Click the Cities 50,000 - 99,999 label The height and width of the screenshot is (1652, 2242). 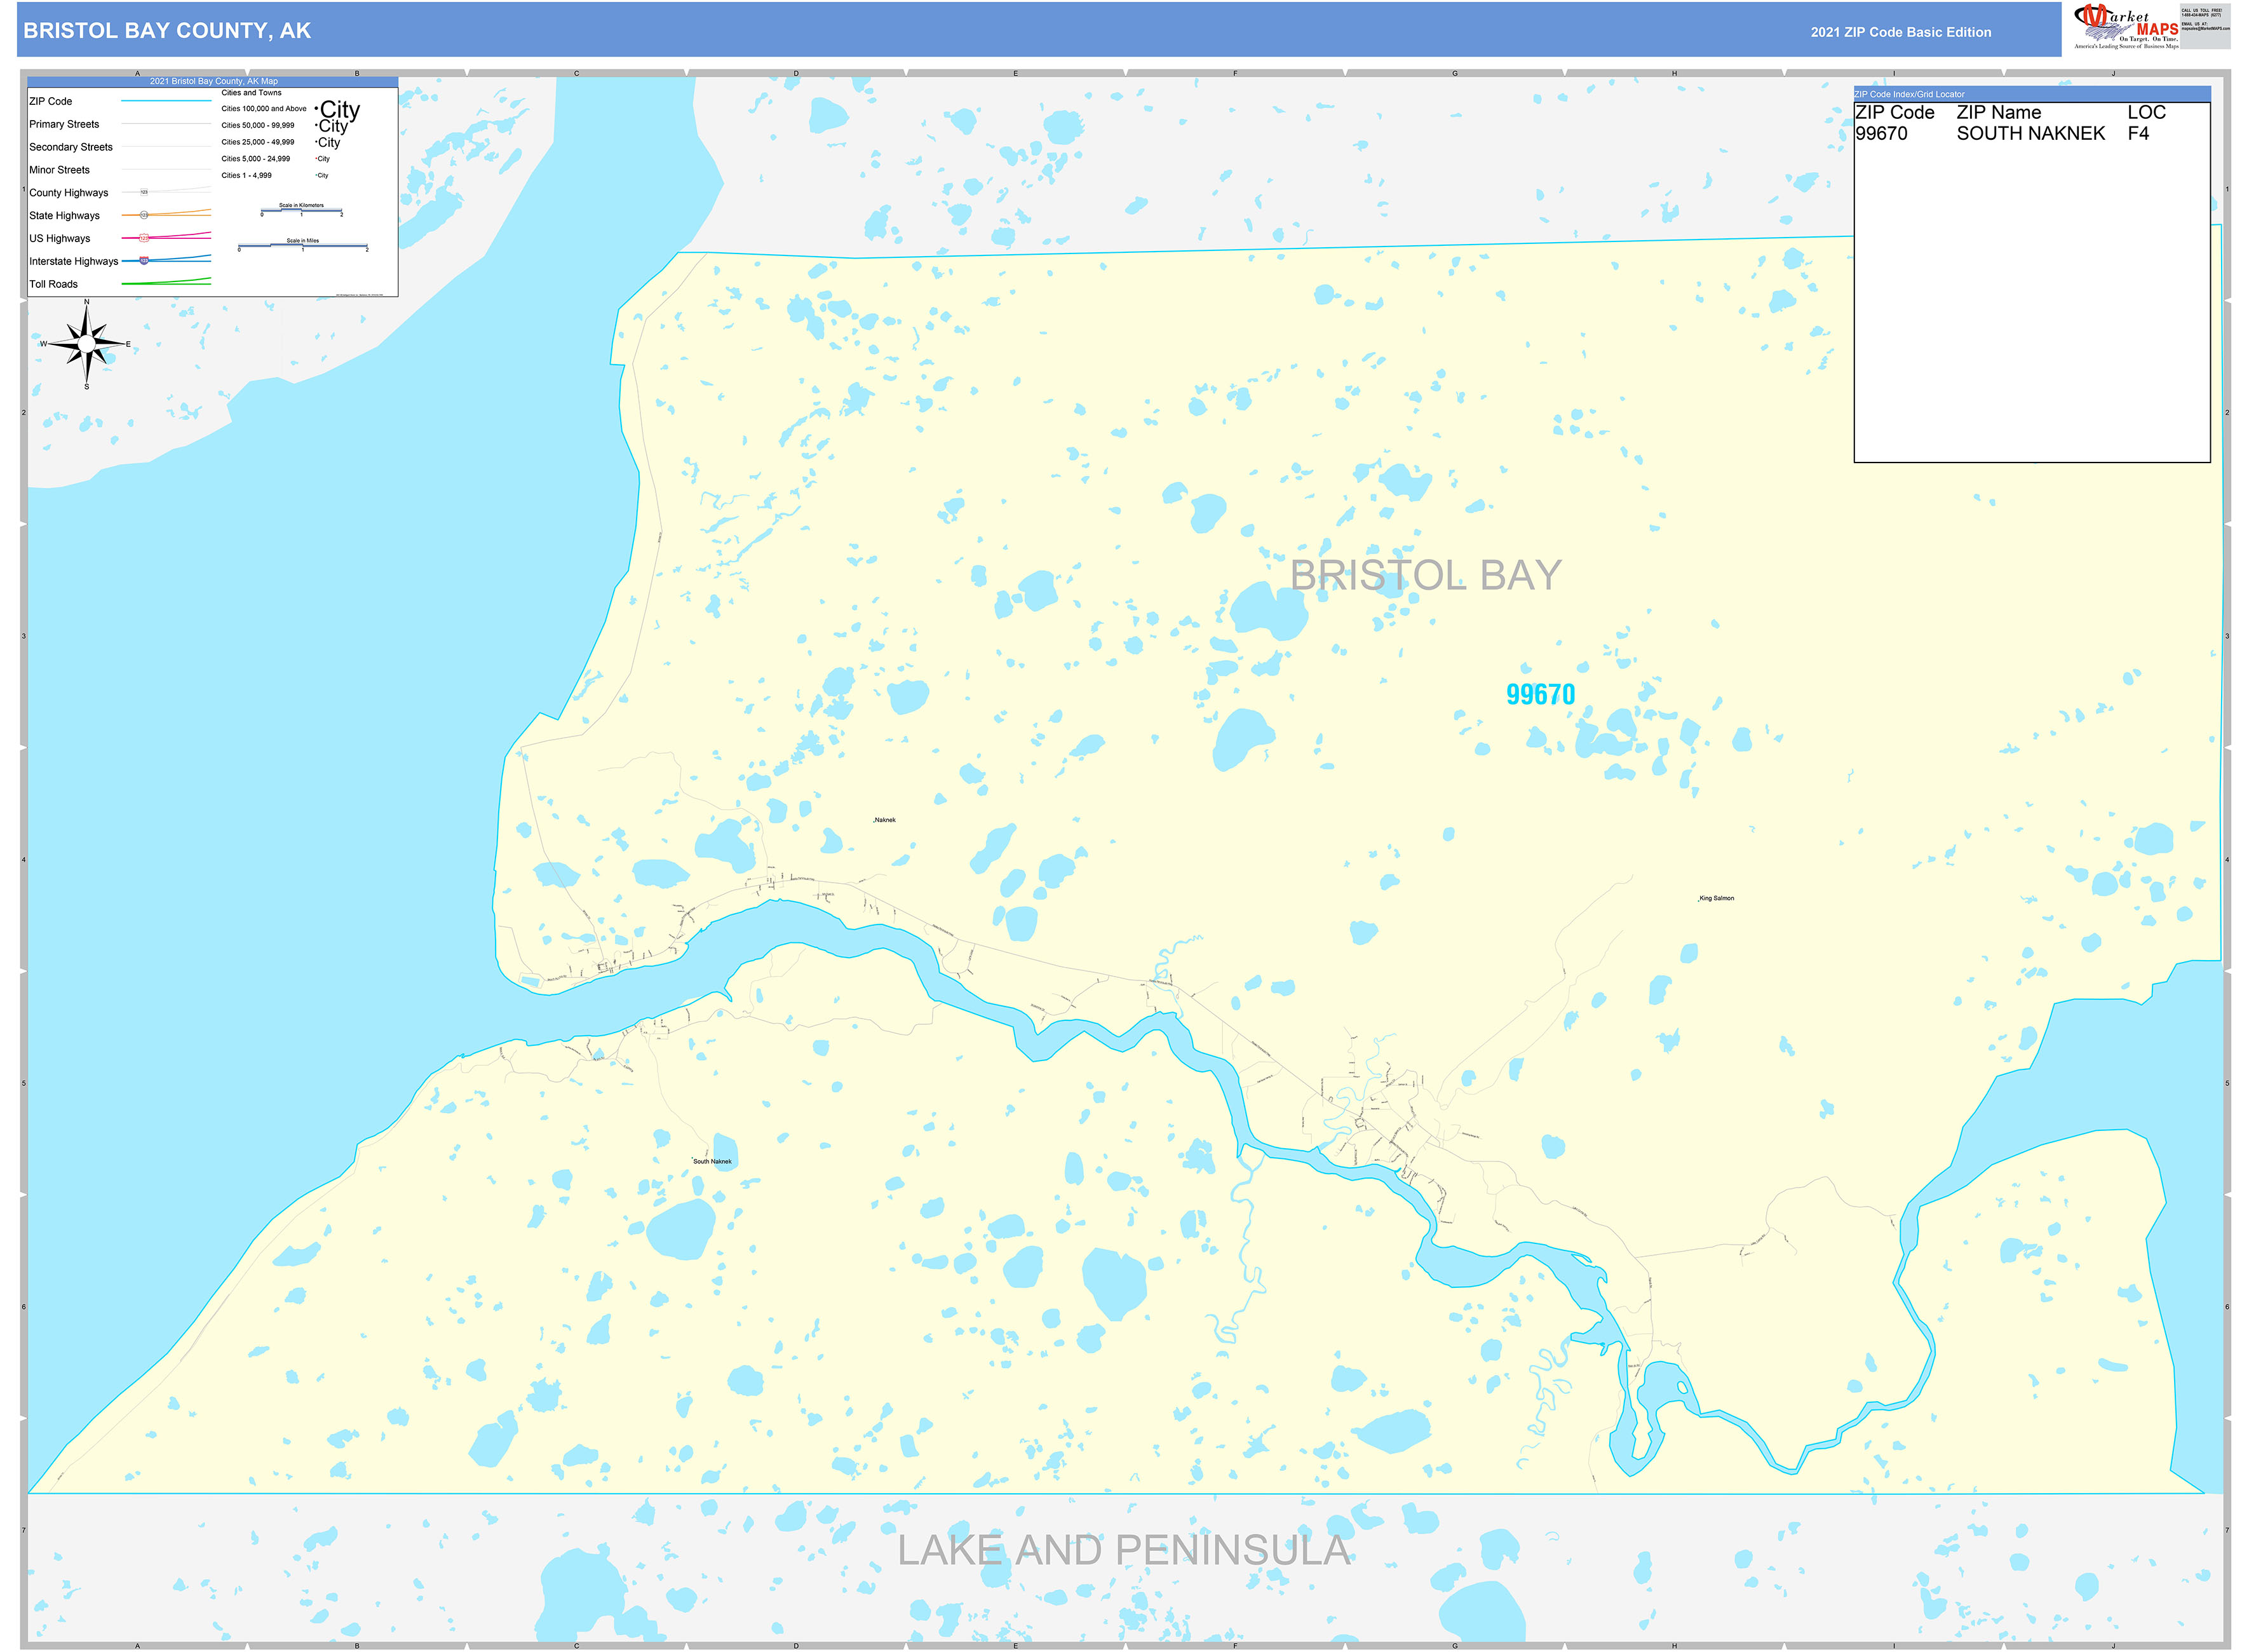pos(258,126)
